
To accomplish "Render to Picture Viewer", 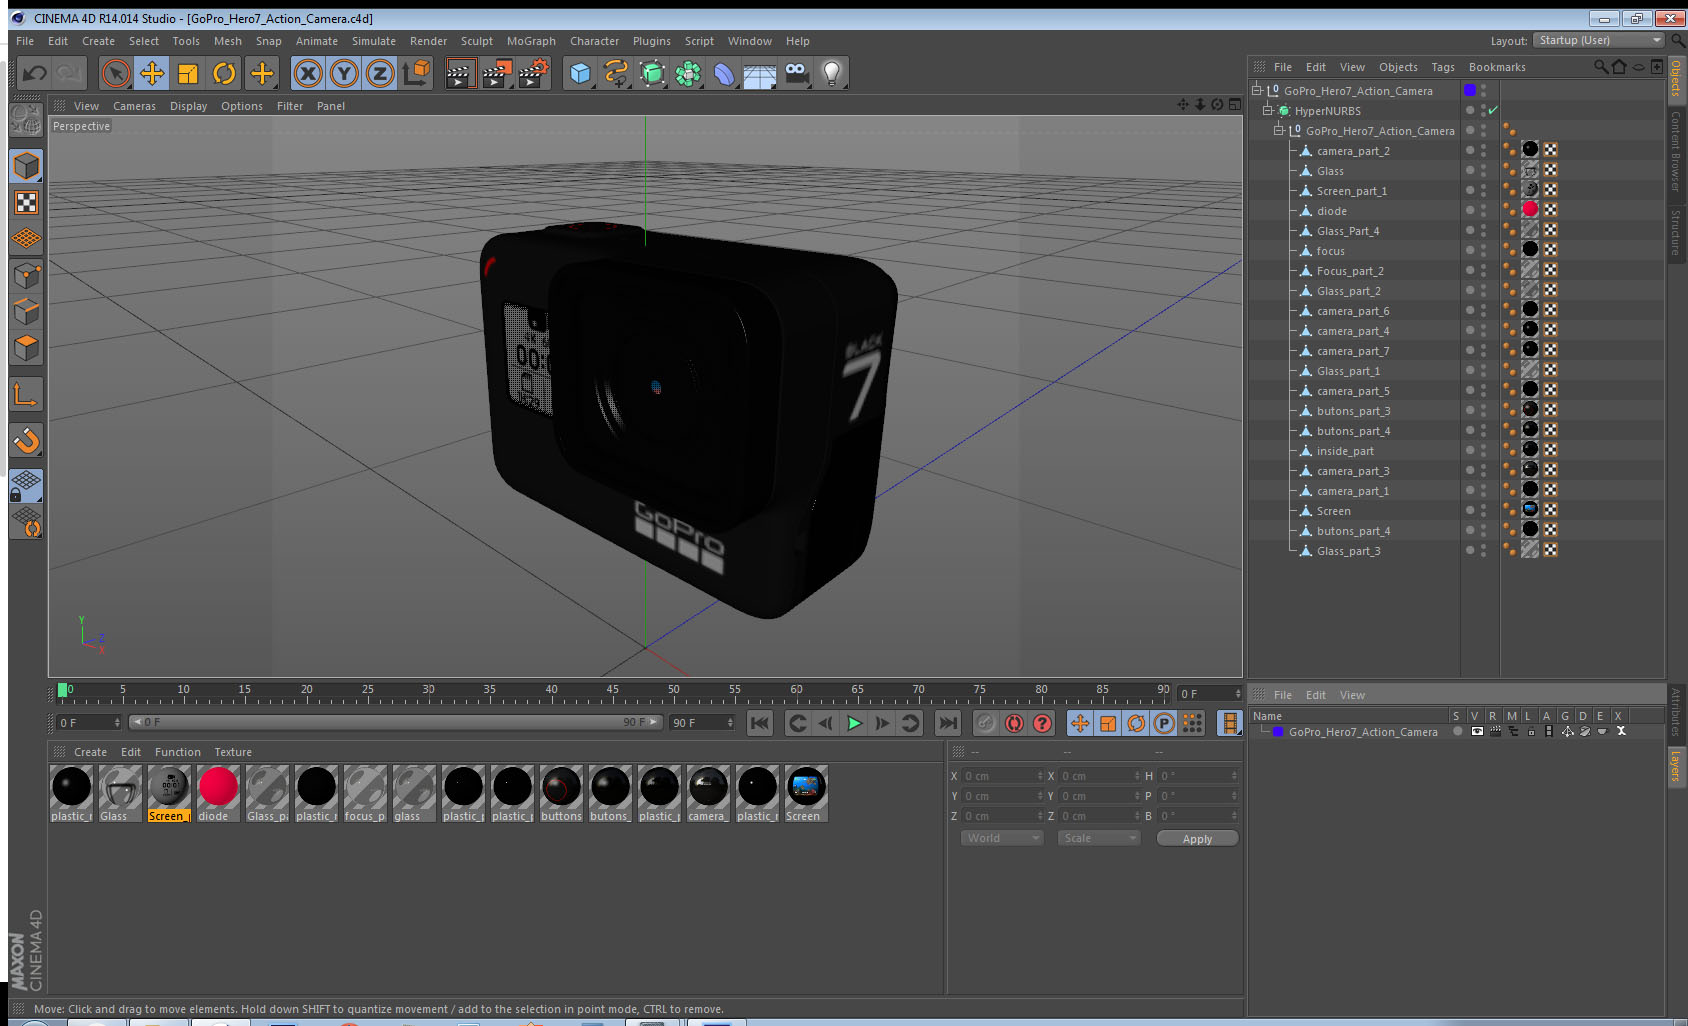I will point(497,73).
